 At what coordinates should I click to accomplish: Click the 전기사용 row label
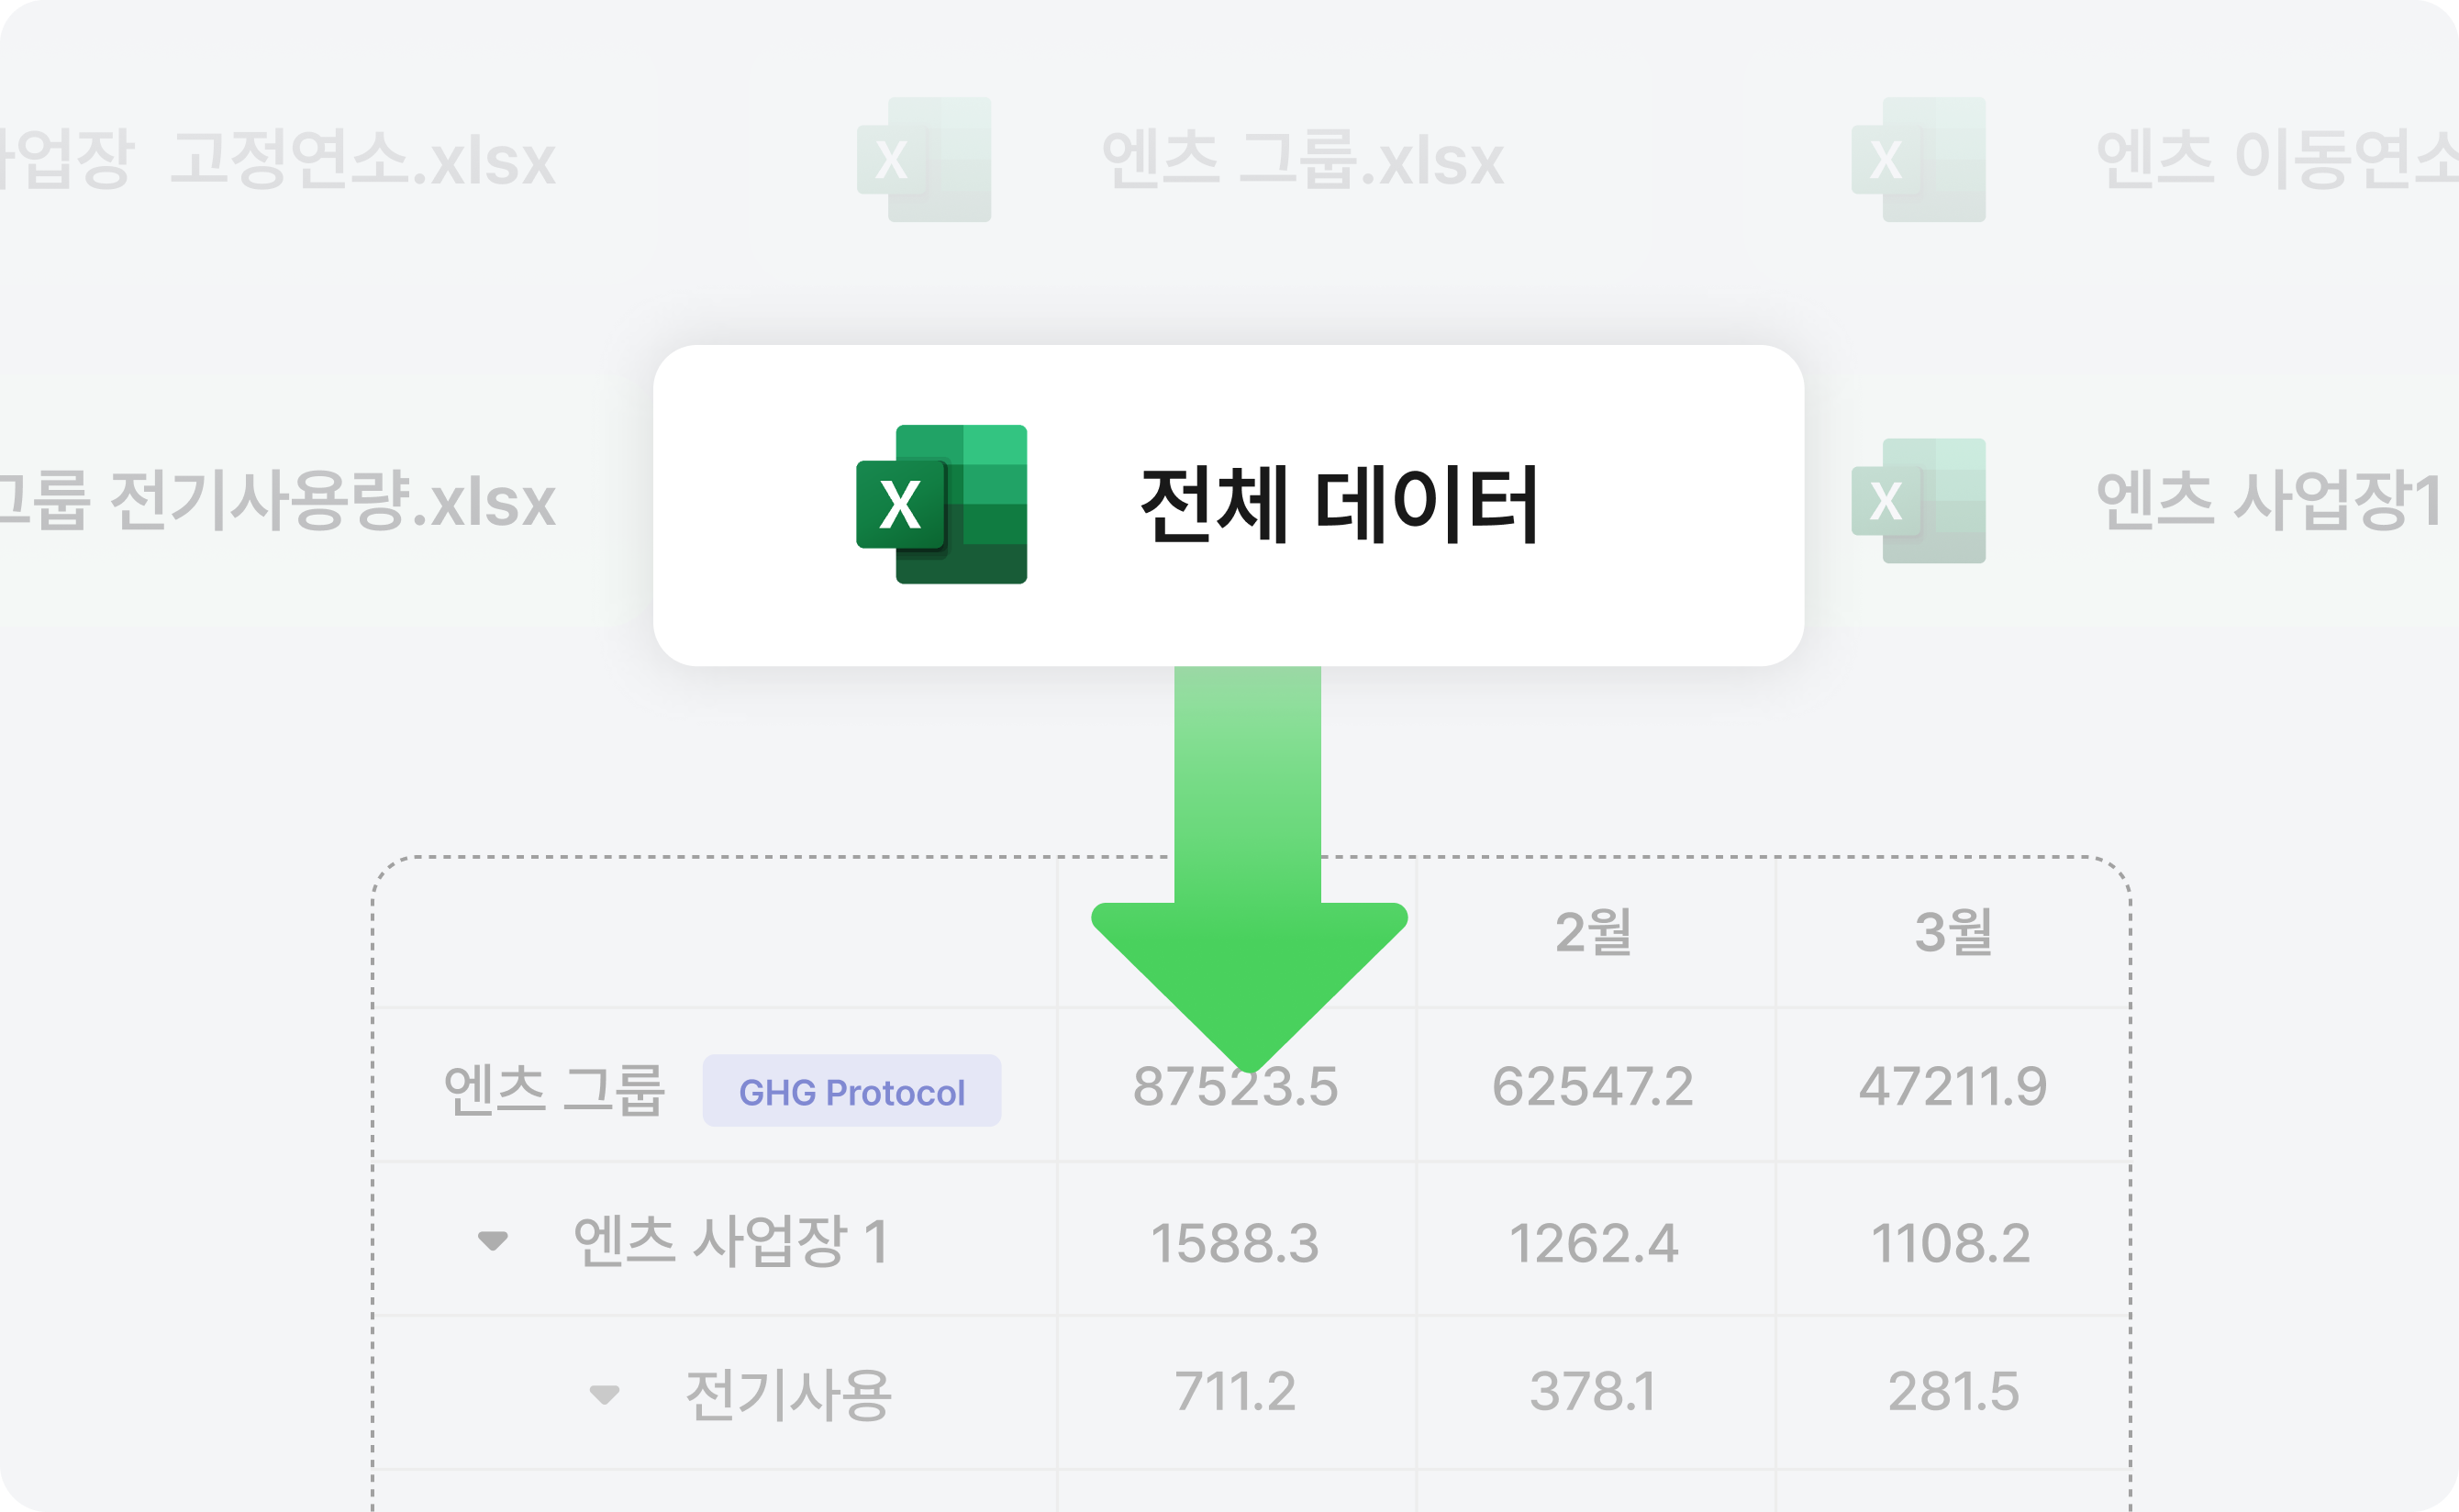(787, 1395)
